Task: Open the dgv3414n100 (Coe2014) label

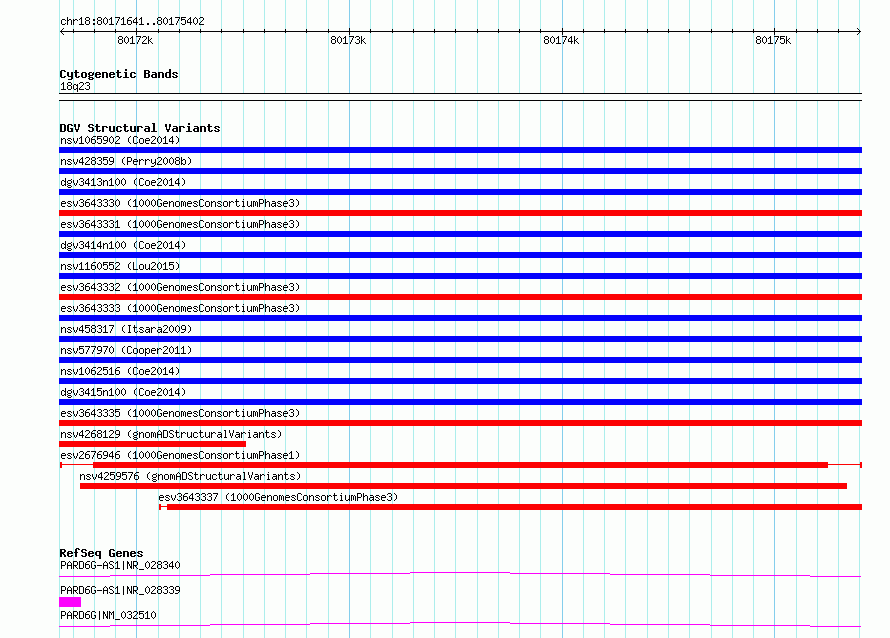Action: click(x=123, y=245)
